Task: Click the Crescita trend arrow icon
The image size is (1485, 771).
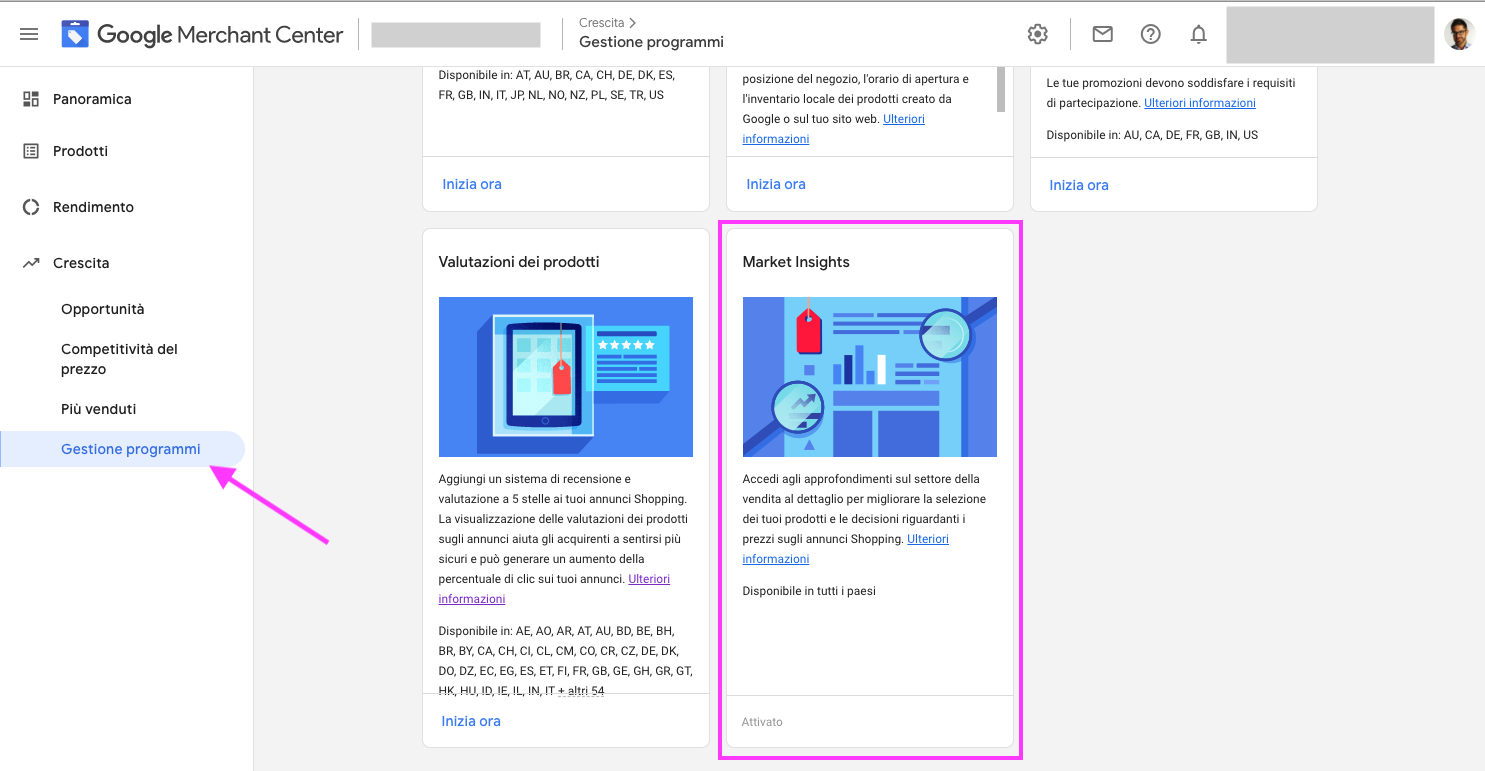Action: click(31, 263)
